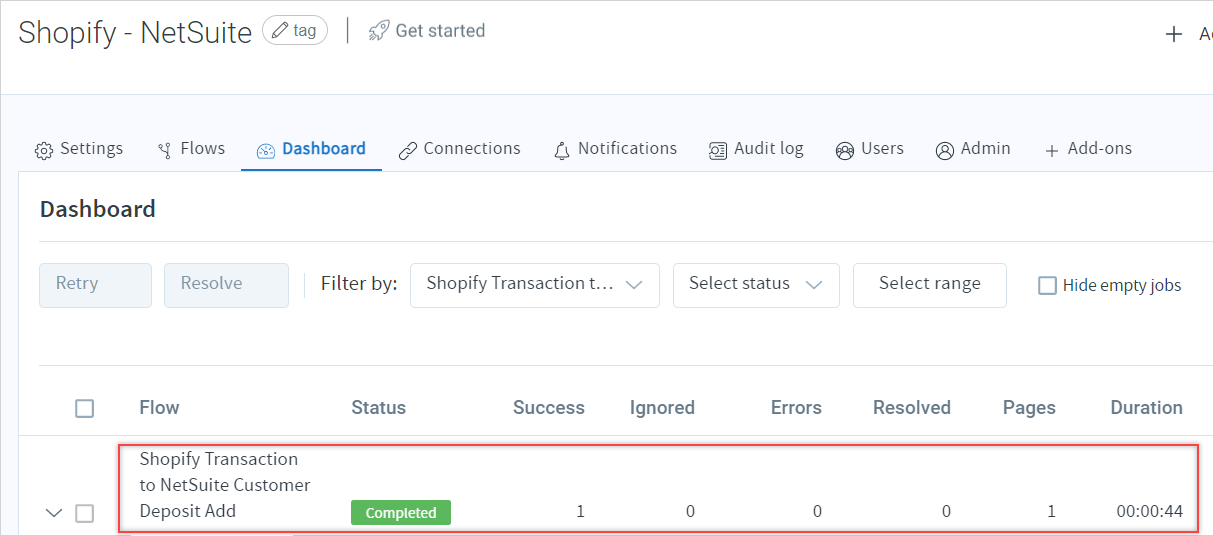Click the Dashboard heading text
The image size is (1214, 536).
(98, 209)
